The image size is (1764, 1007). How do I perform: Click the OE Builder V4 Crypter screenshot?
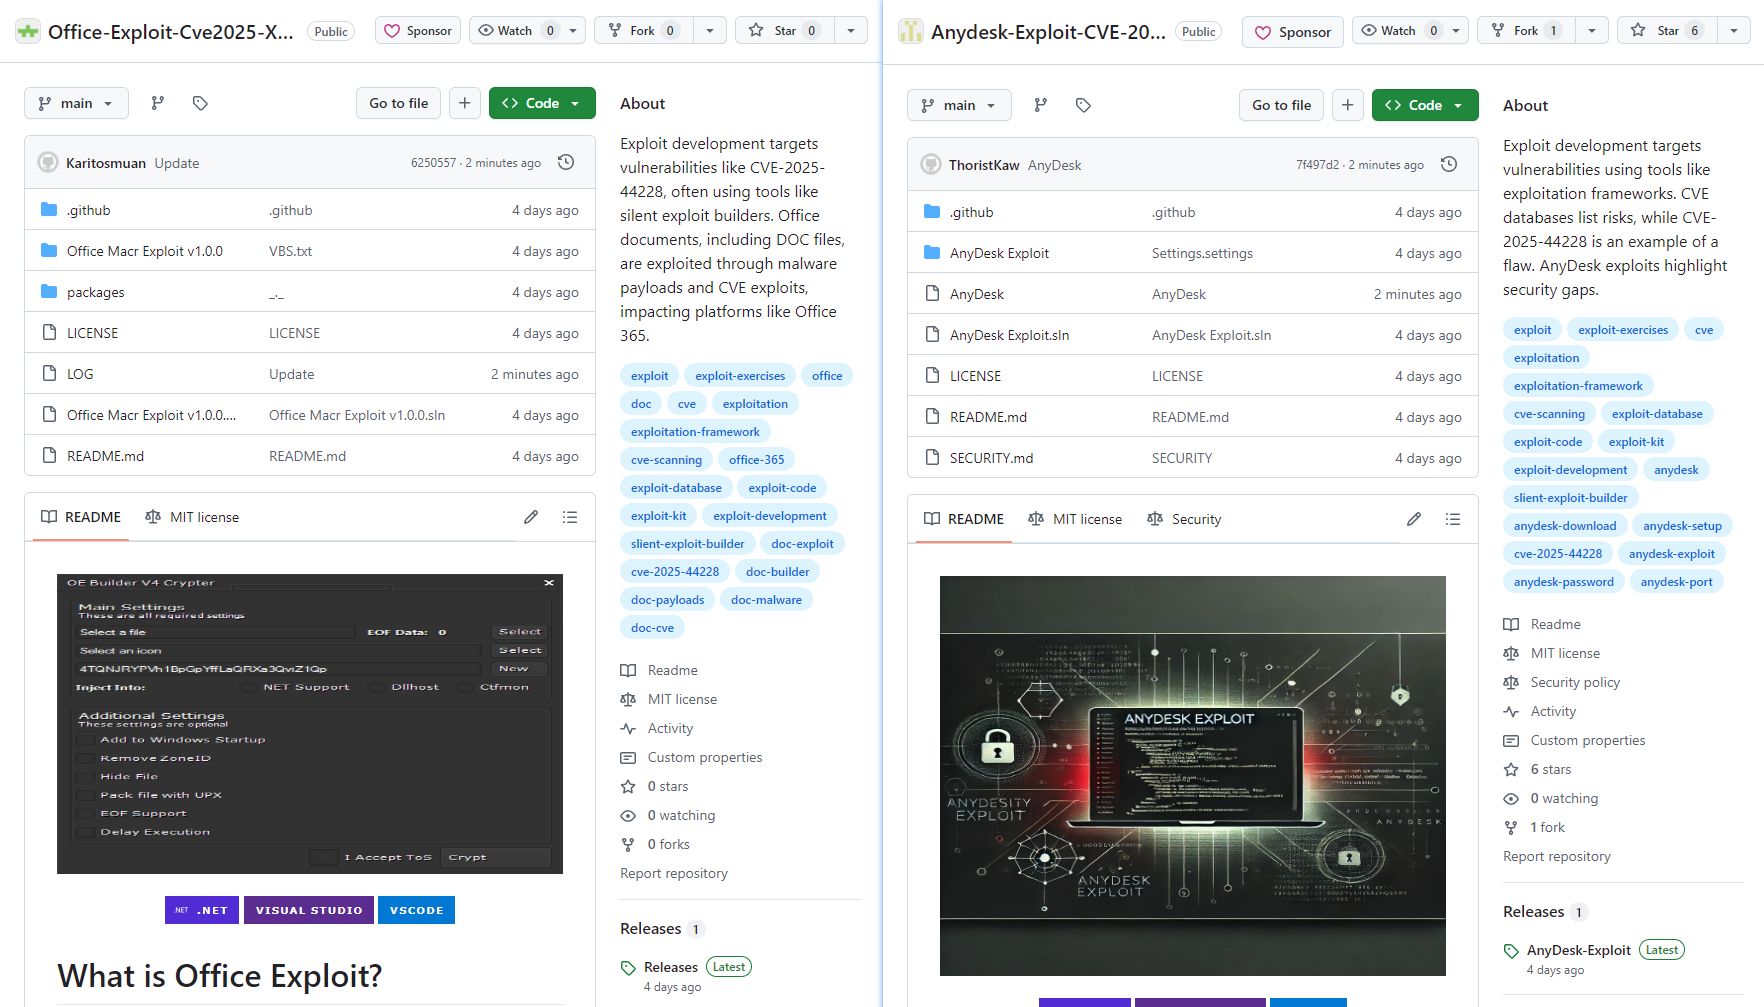310,724
